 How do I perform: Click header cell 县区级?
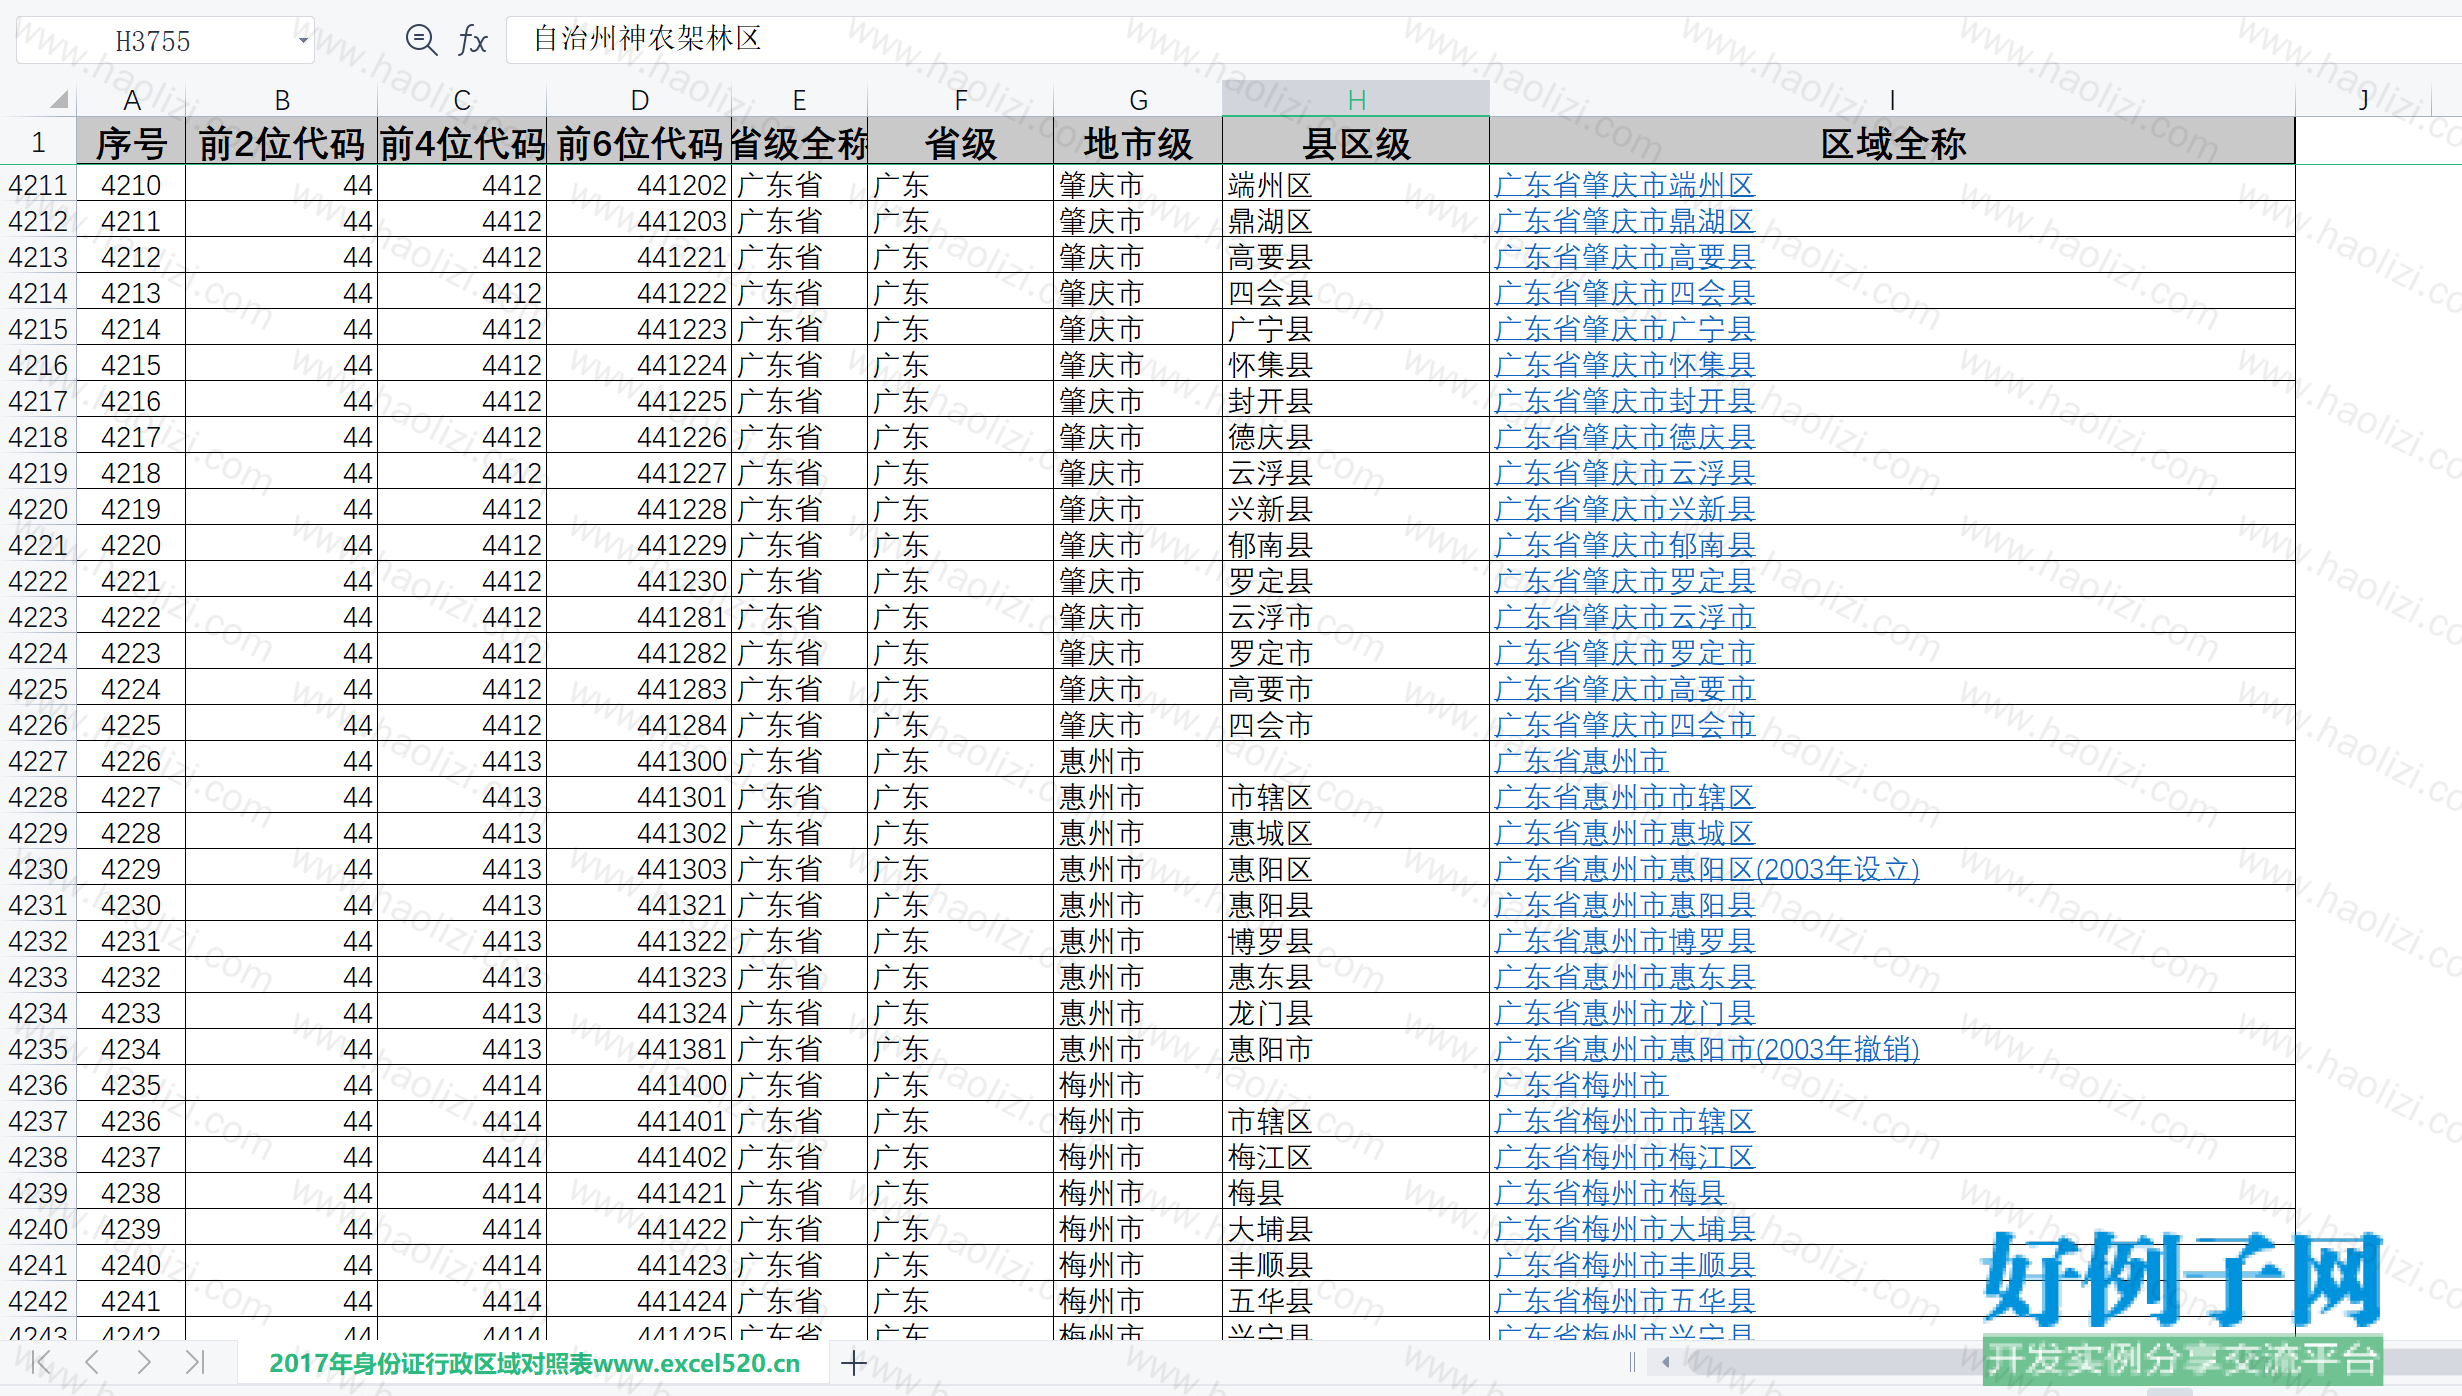pos(1356,142)
